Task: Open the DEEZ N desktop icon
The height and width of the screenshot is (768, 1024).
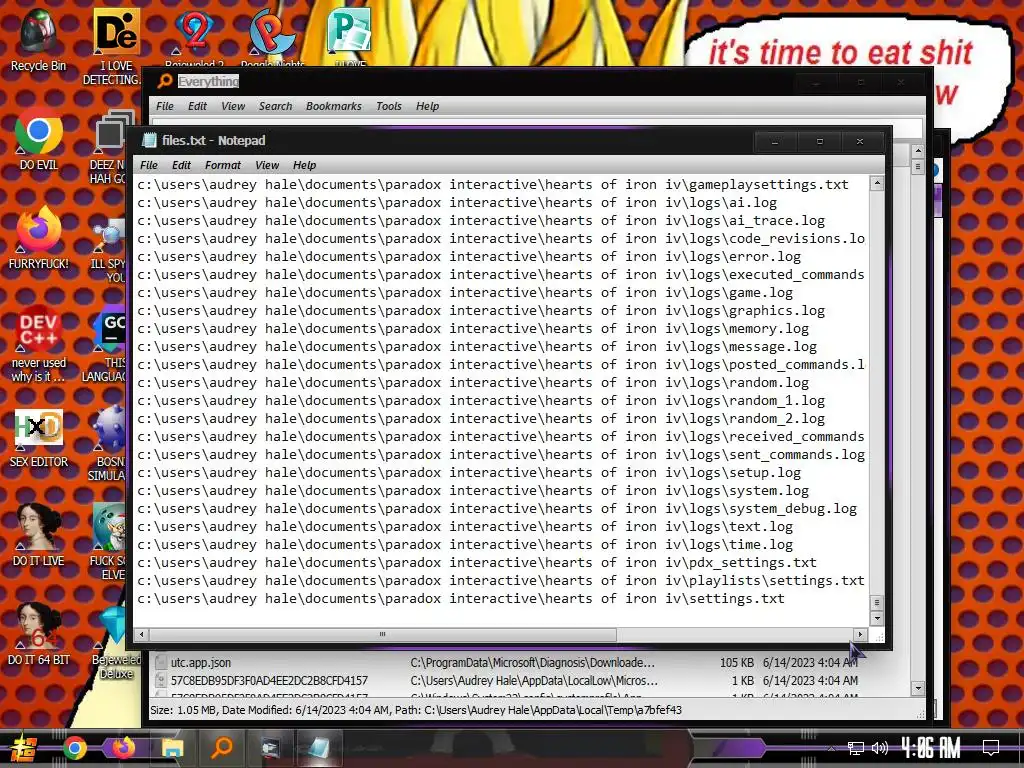Action: pyautogui.click(x=110, y=148)
